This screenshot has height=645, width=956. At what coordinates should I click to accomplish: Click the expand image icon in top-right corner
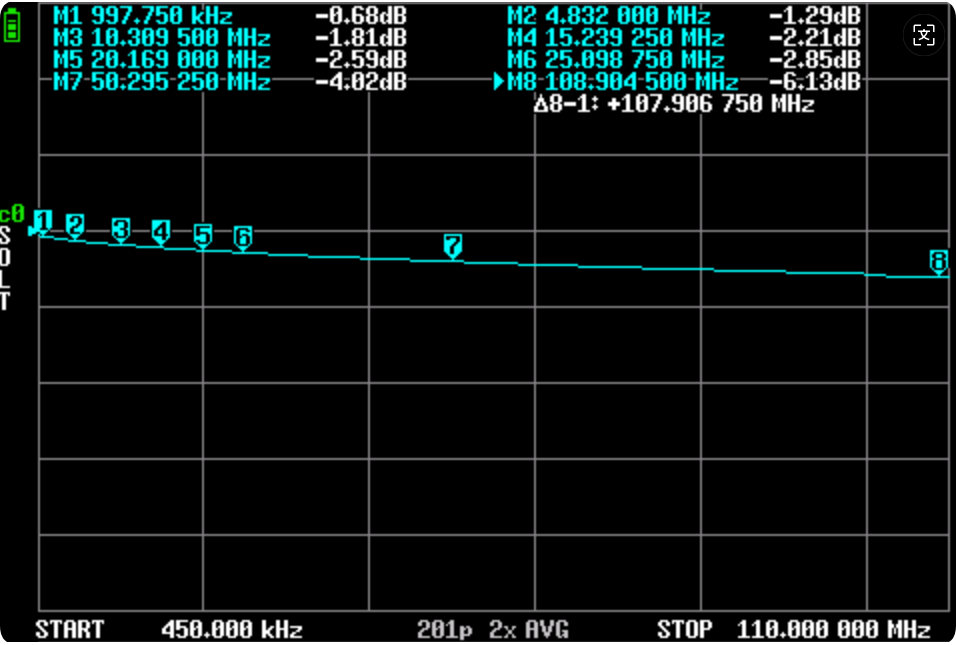pos(924,36)
